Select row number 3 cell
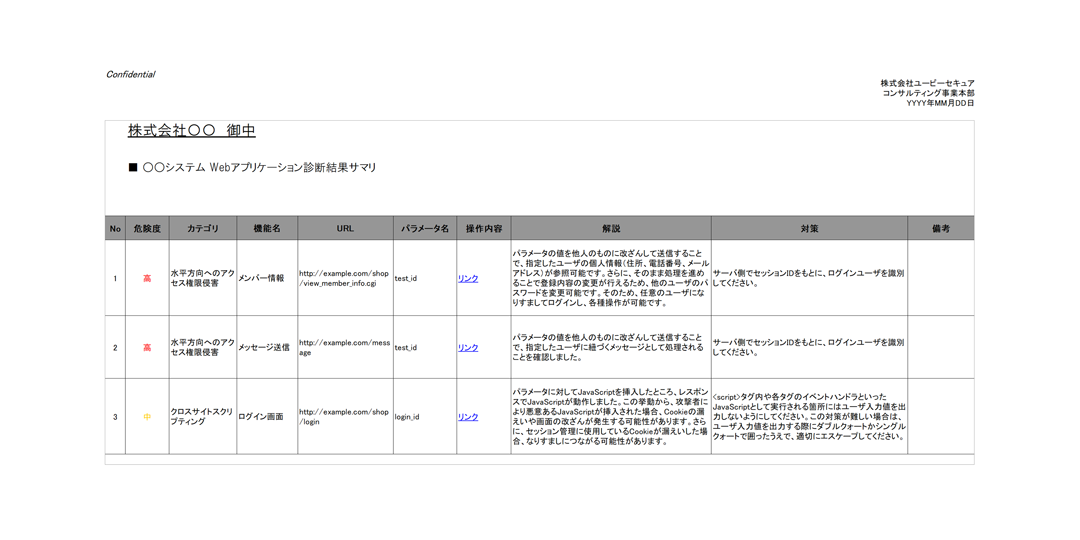Viewport: 1080px width, 540px height. (115, 417)
